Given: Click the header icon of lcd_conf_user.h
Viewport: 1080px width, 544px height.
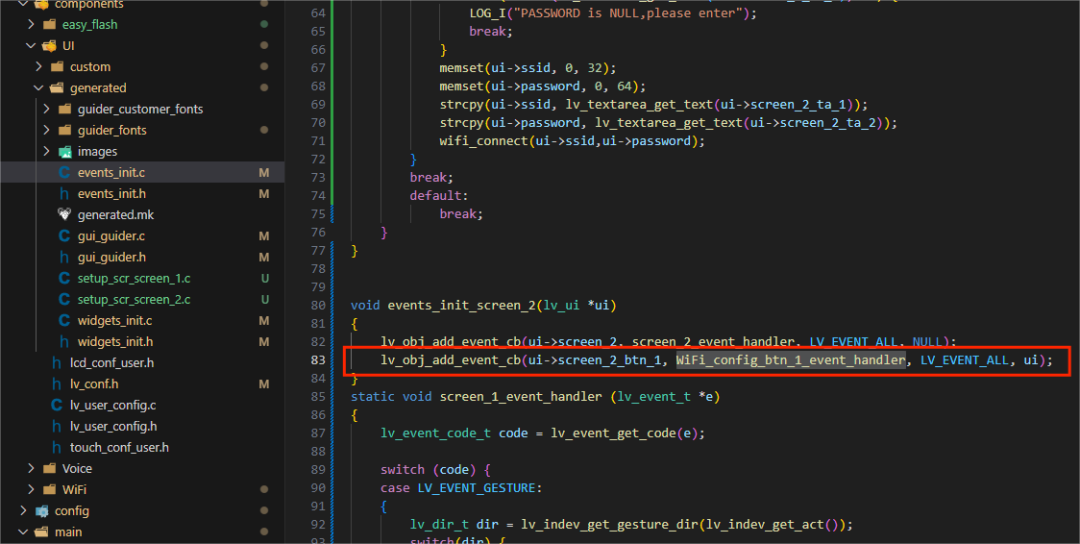Looking at the screenshot, I should pos(56,363).
